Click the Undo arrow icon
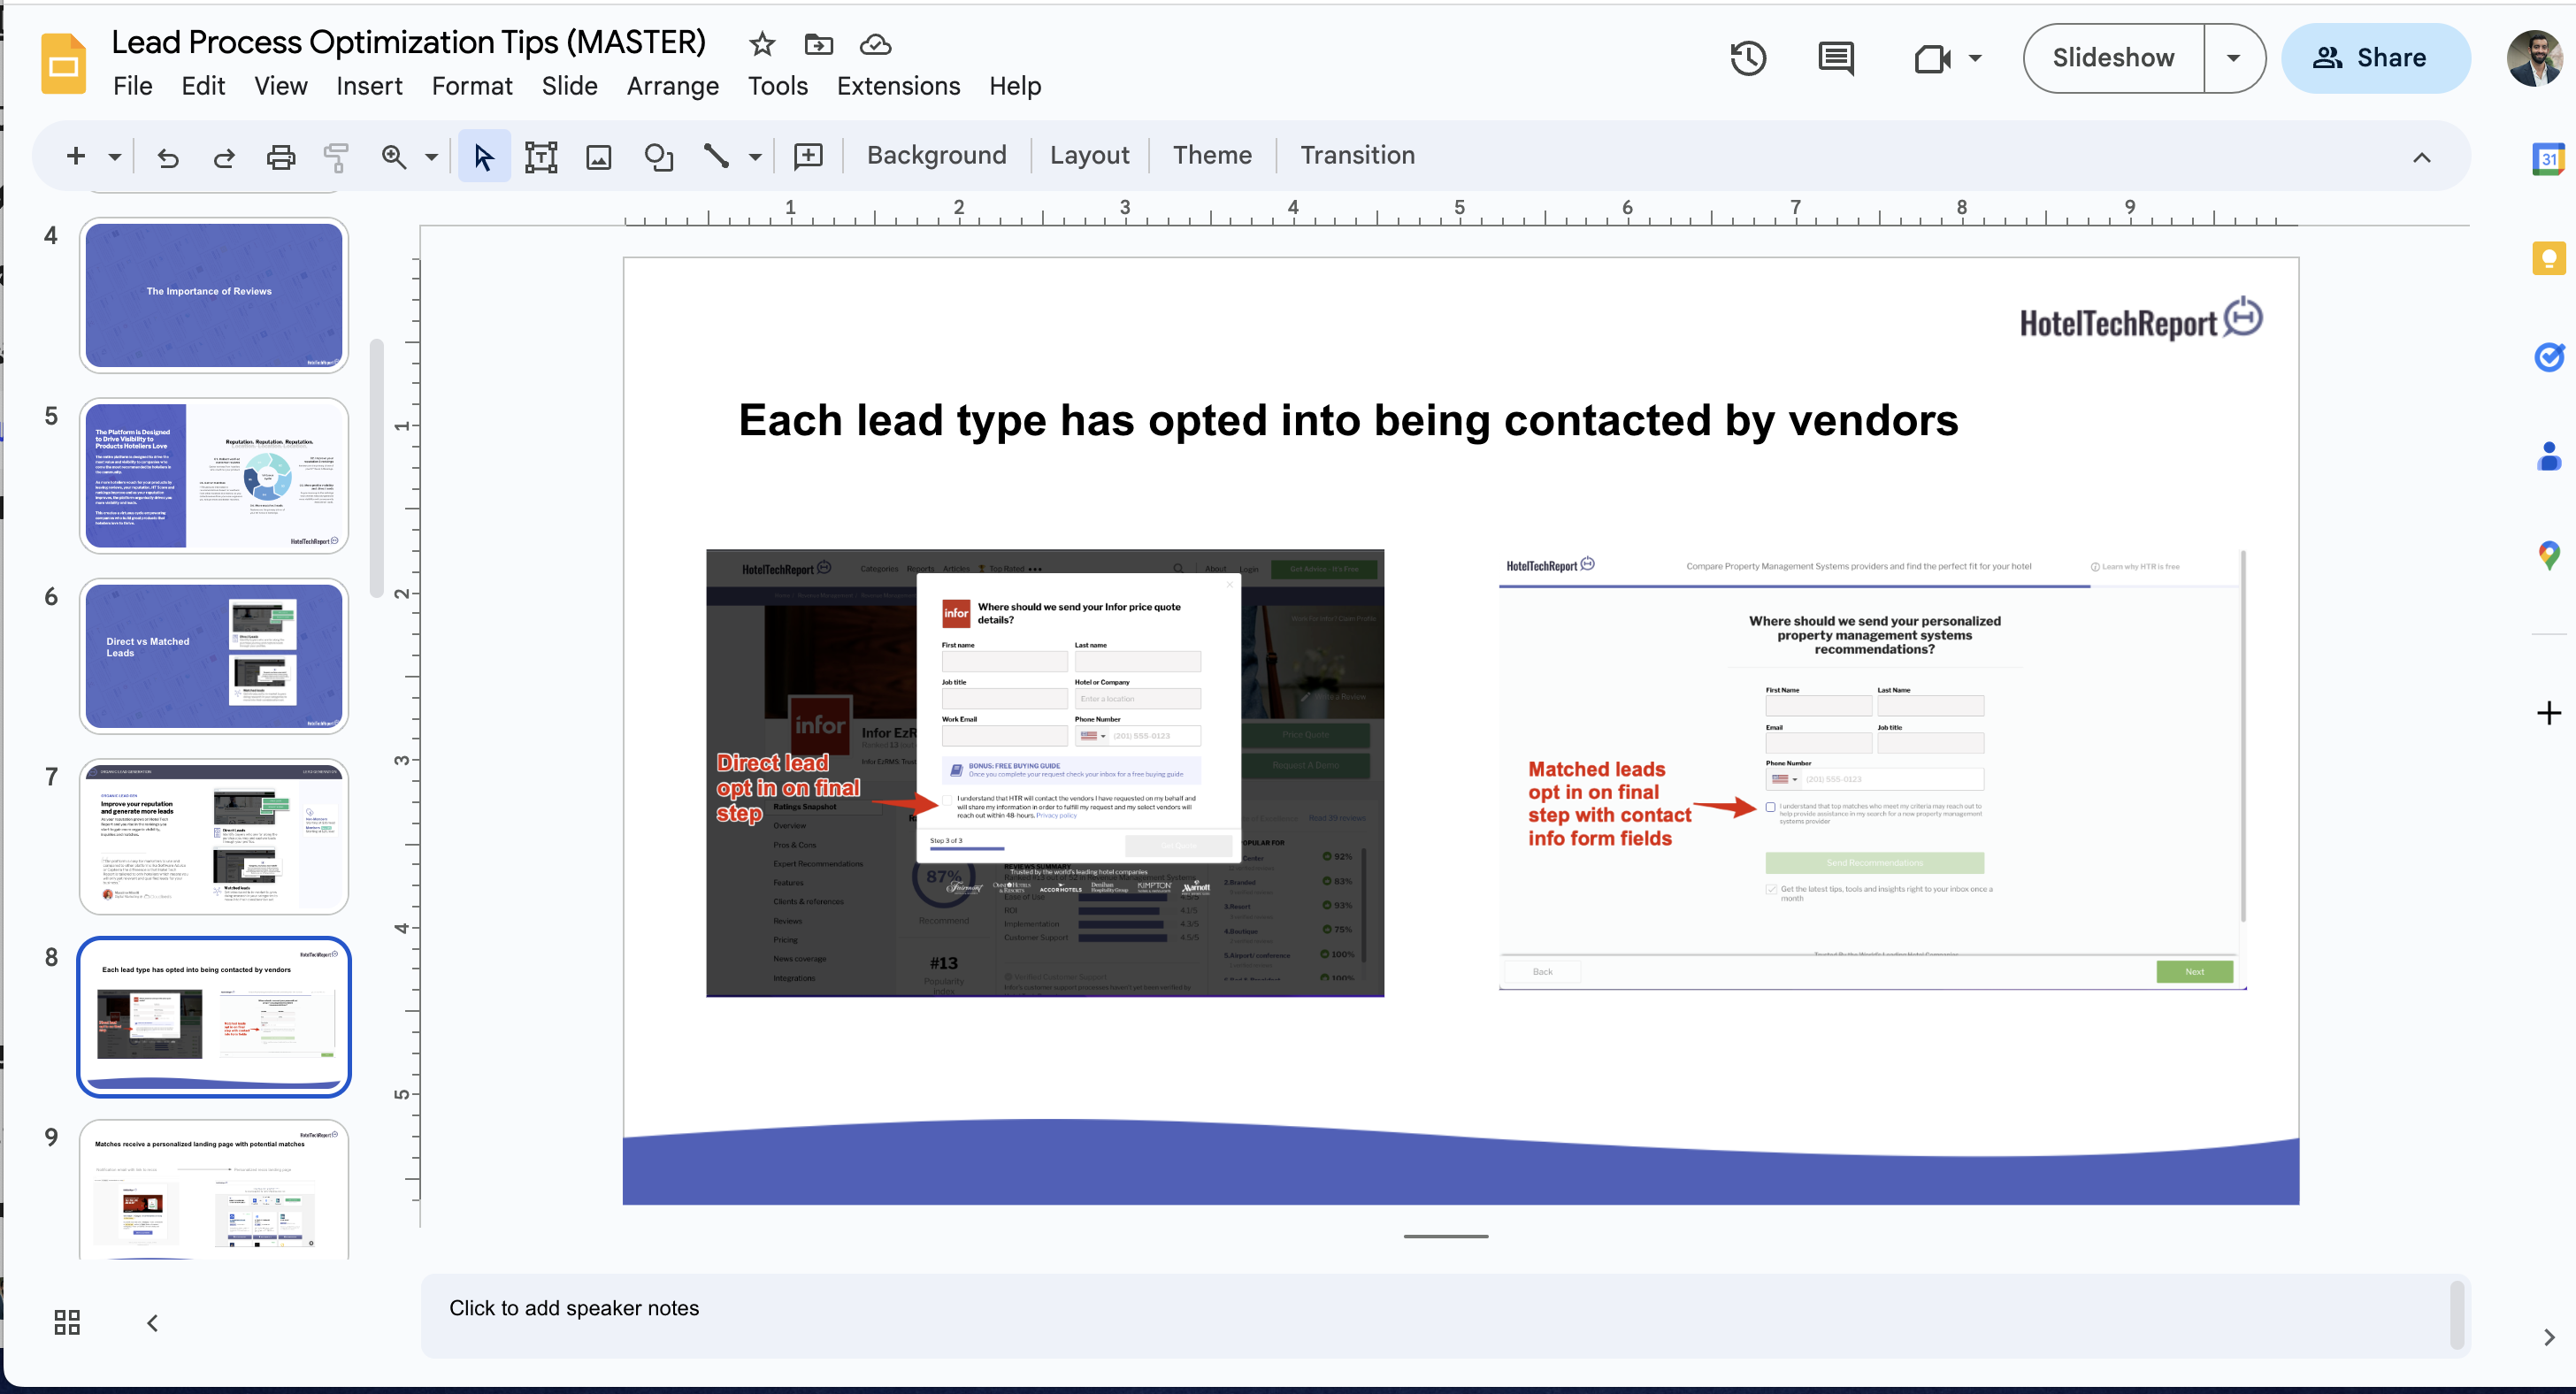This screenshot has width=2576, height=1394. pos(168,156)
